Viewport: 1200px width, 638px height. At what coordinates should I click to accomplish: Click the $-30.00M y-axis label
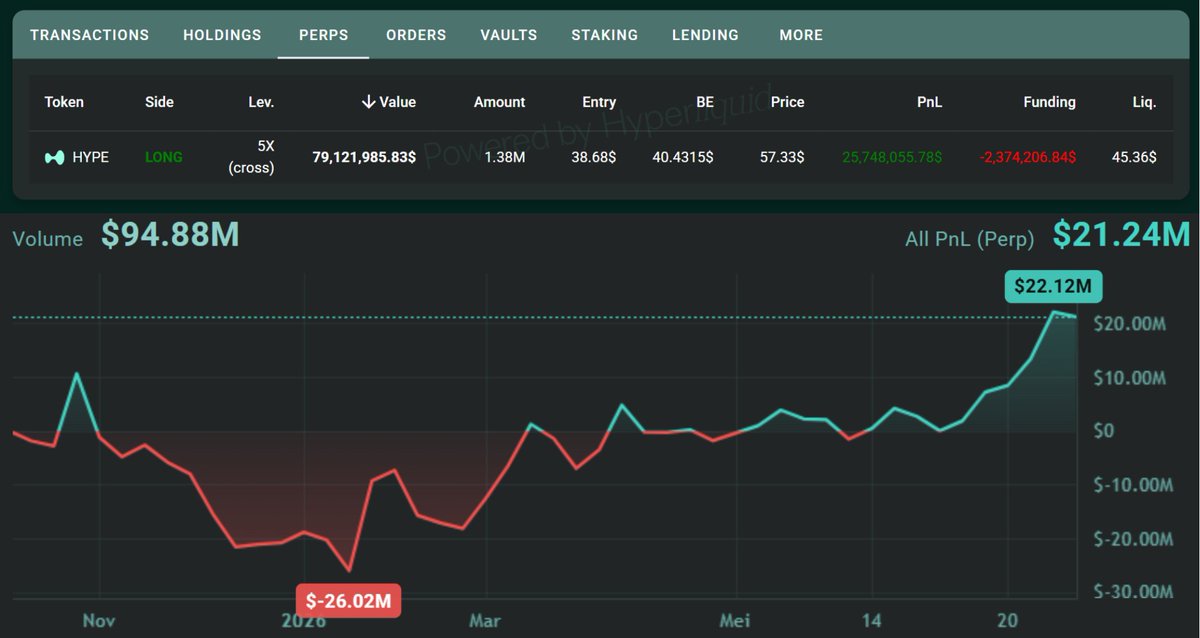click(x=1133, y=592)
